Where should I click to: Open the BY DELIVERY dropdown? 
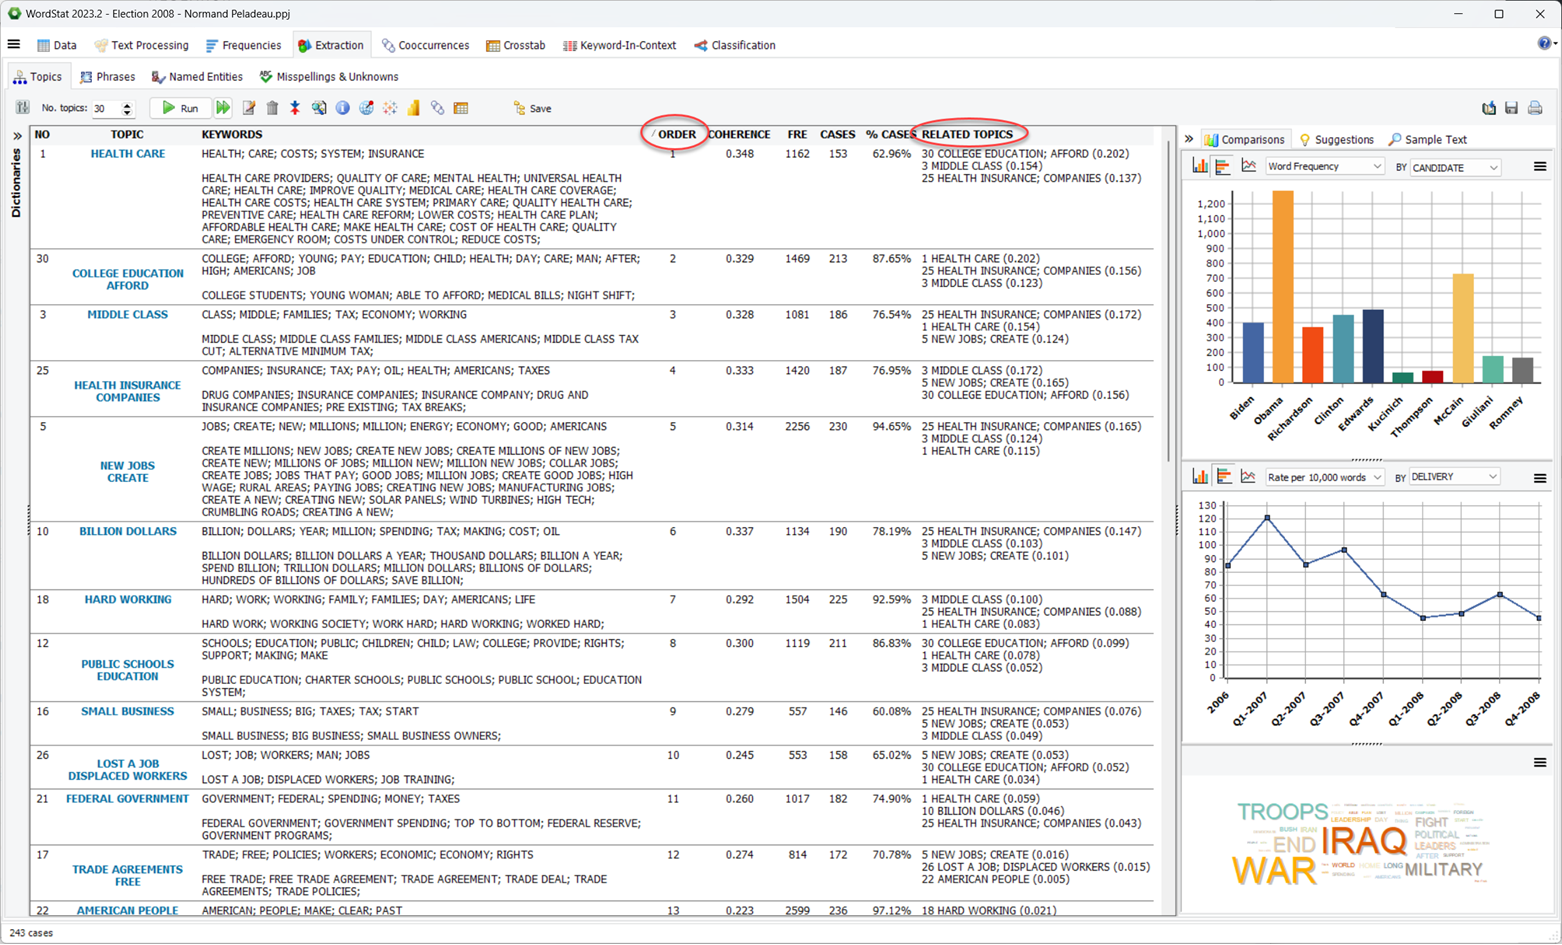1455,477
